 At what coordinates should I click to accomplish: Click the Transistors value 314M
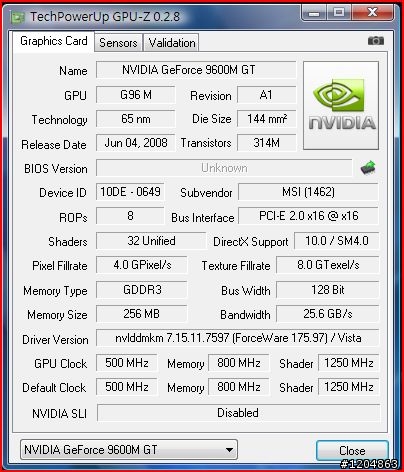coord(266,143)
